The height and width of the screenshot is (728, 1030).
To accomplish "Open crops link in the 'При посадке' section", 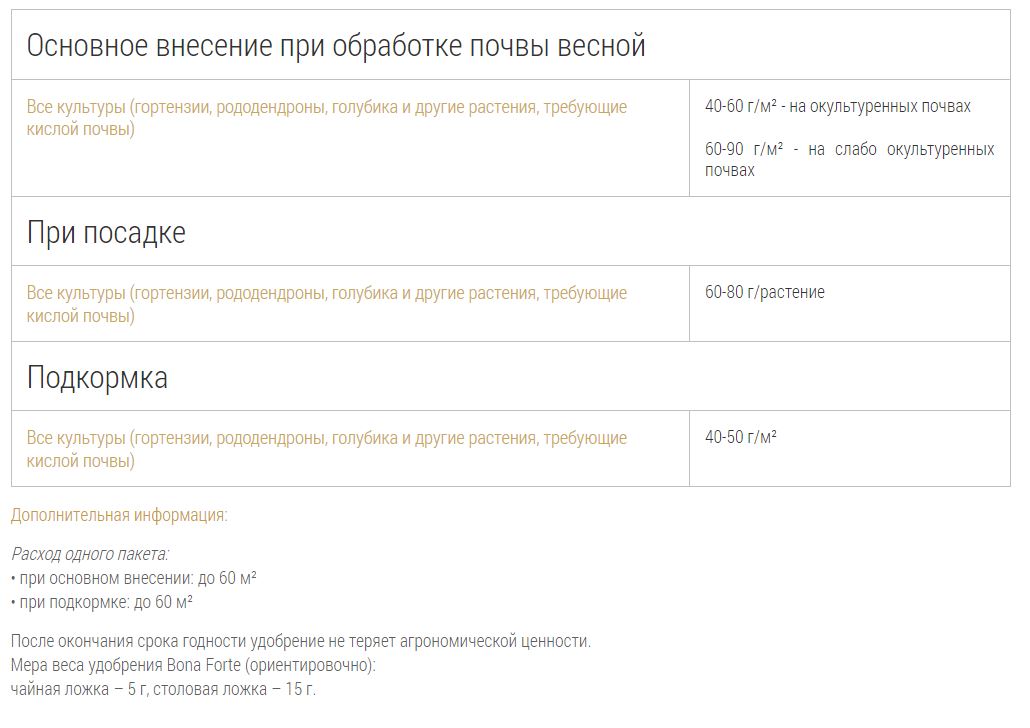I will (x=326, y=294).
